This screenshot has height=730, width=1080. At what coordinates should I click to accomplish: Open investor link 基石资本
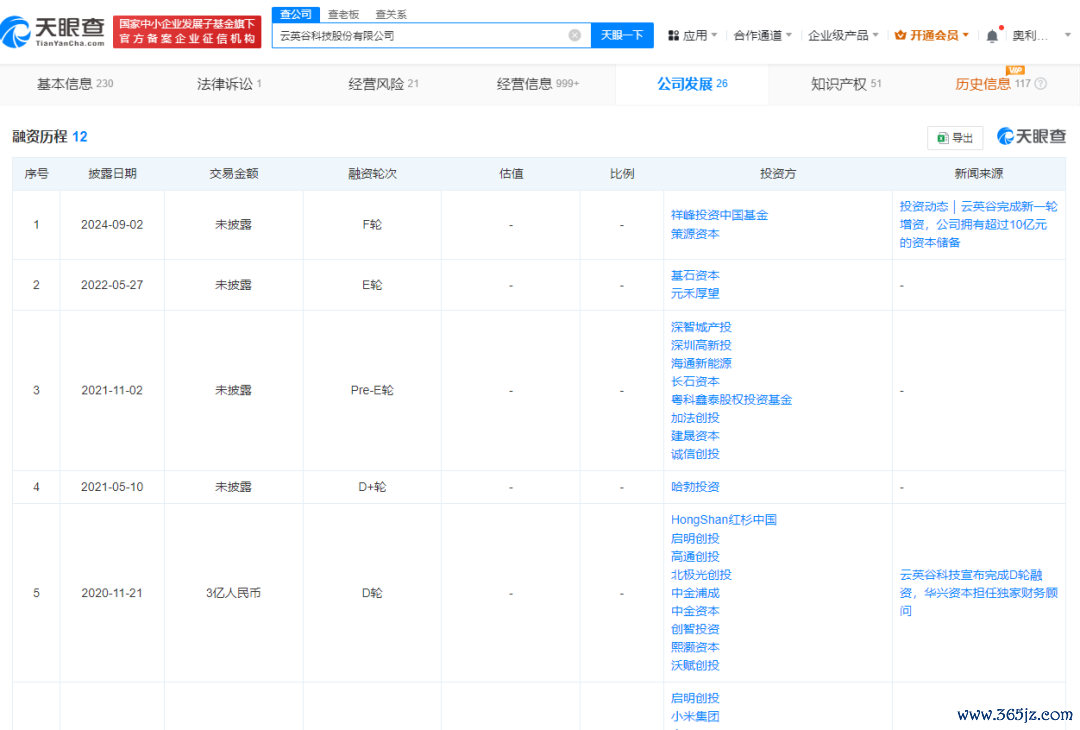(x=695, y=275)
